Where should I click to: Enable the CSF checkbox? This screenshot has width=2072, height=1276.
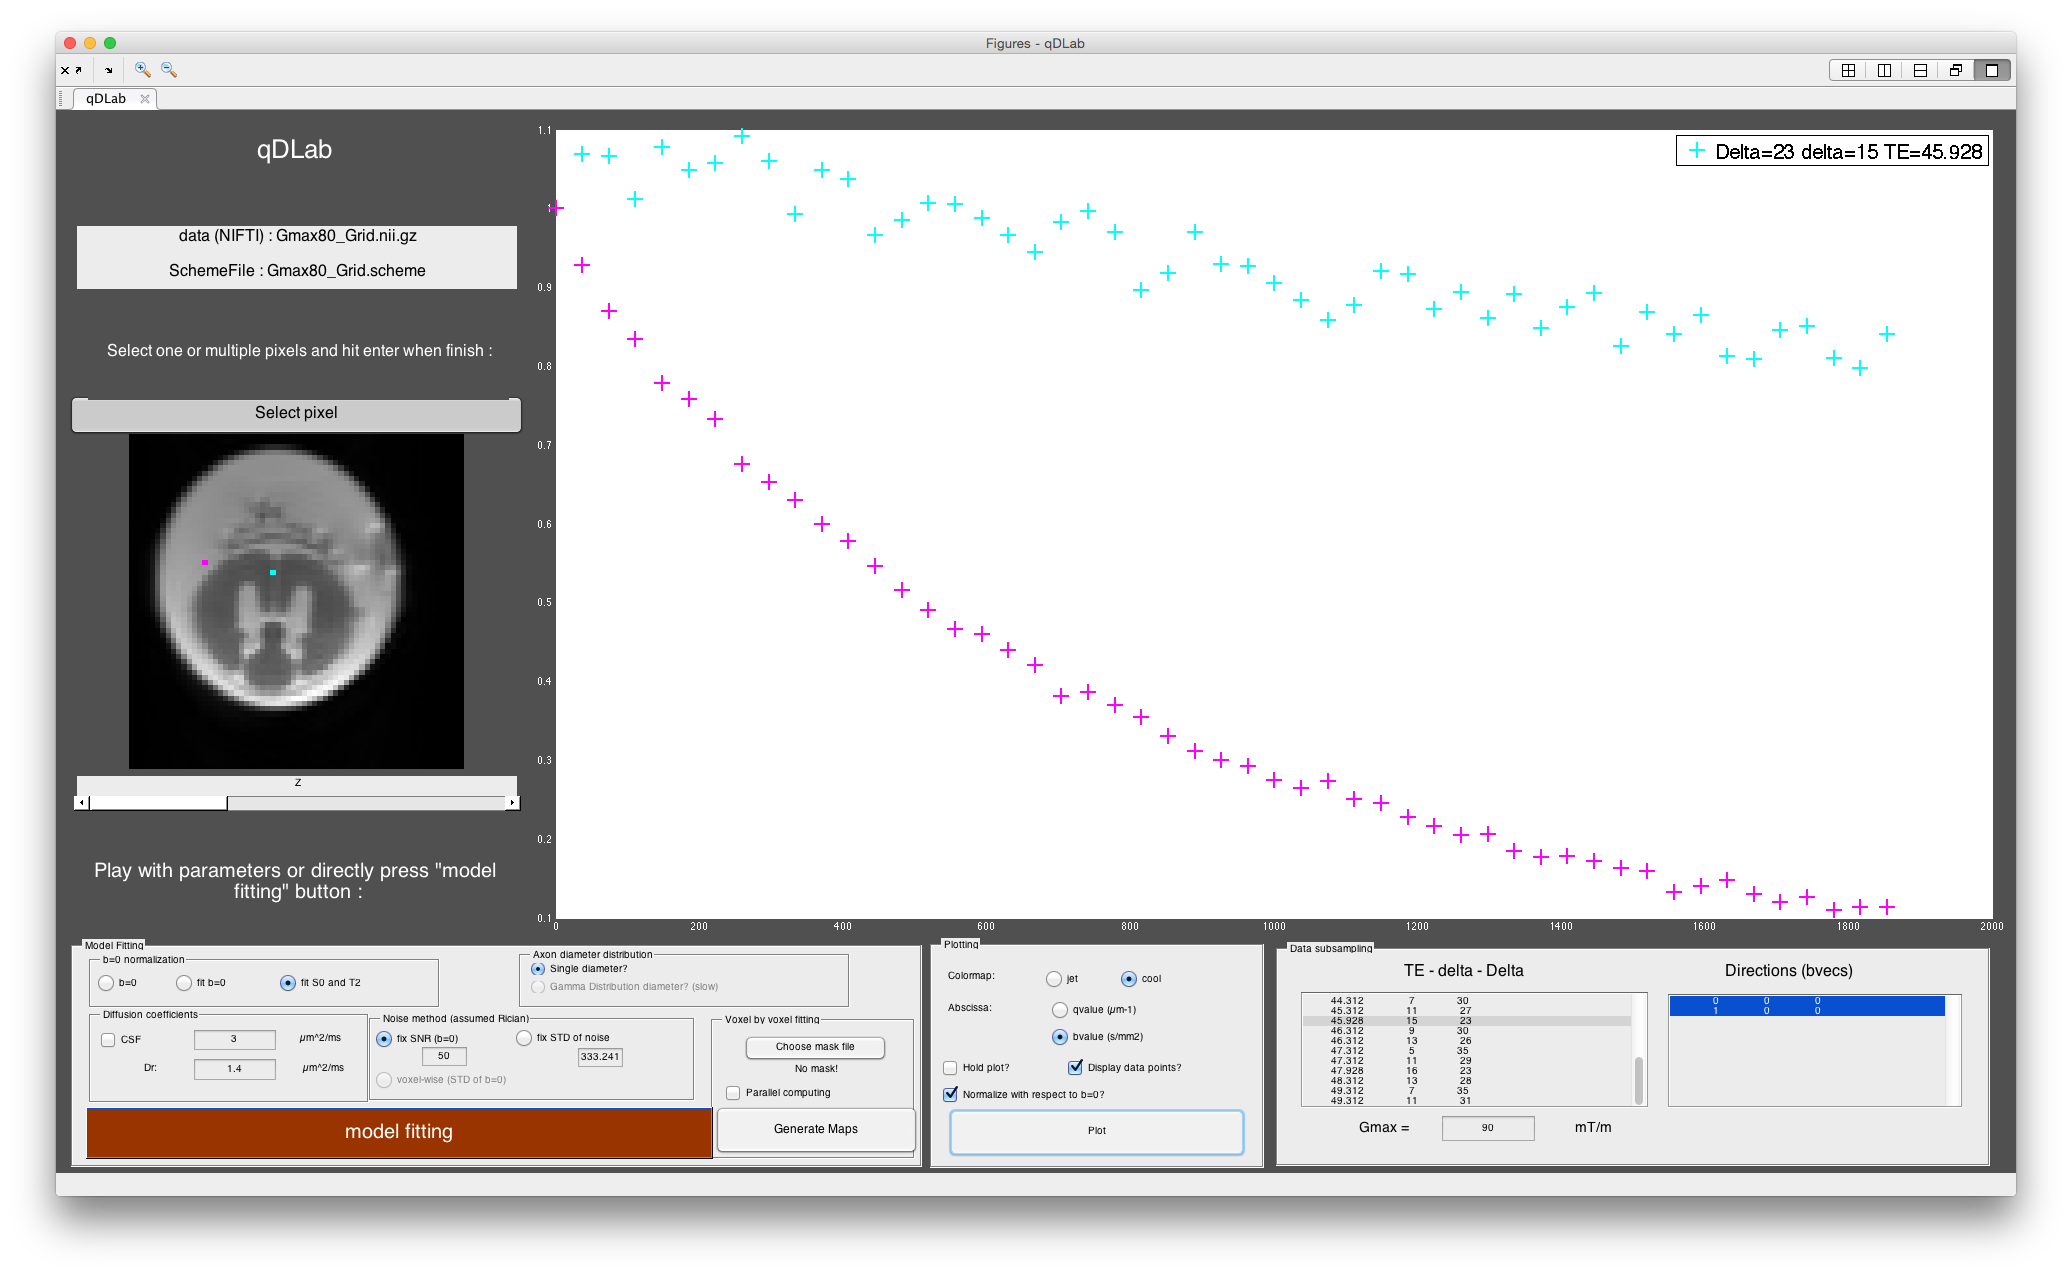pyautogui.click(x=108, y=1040)
